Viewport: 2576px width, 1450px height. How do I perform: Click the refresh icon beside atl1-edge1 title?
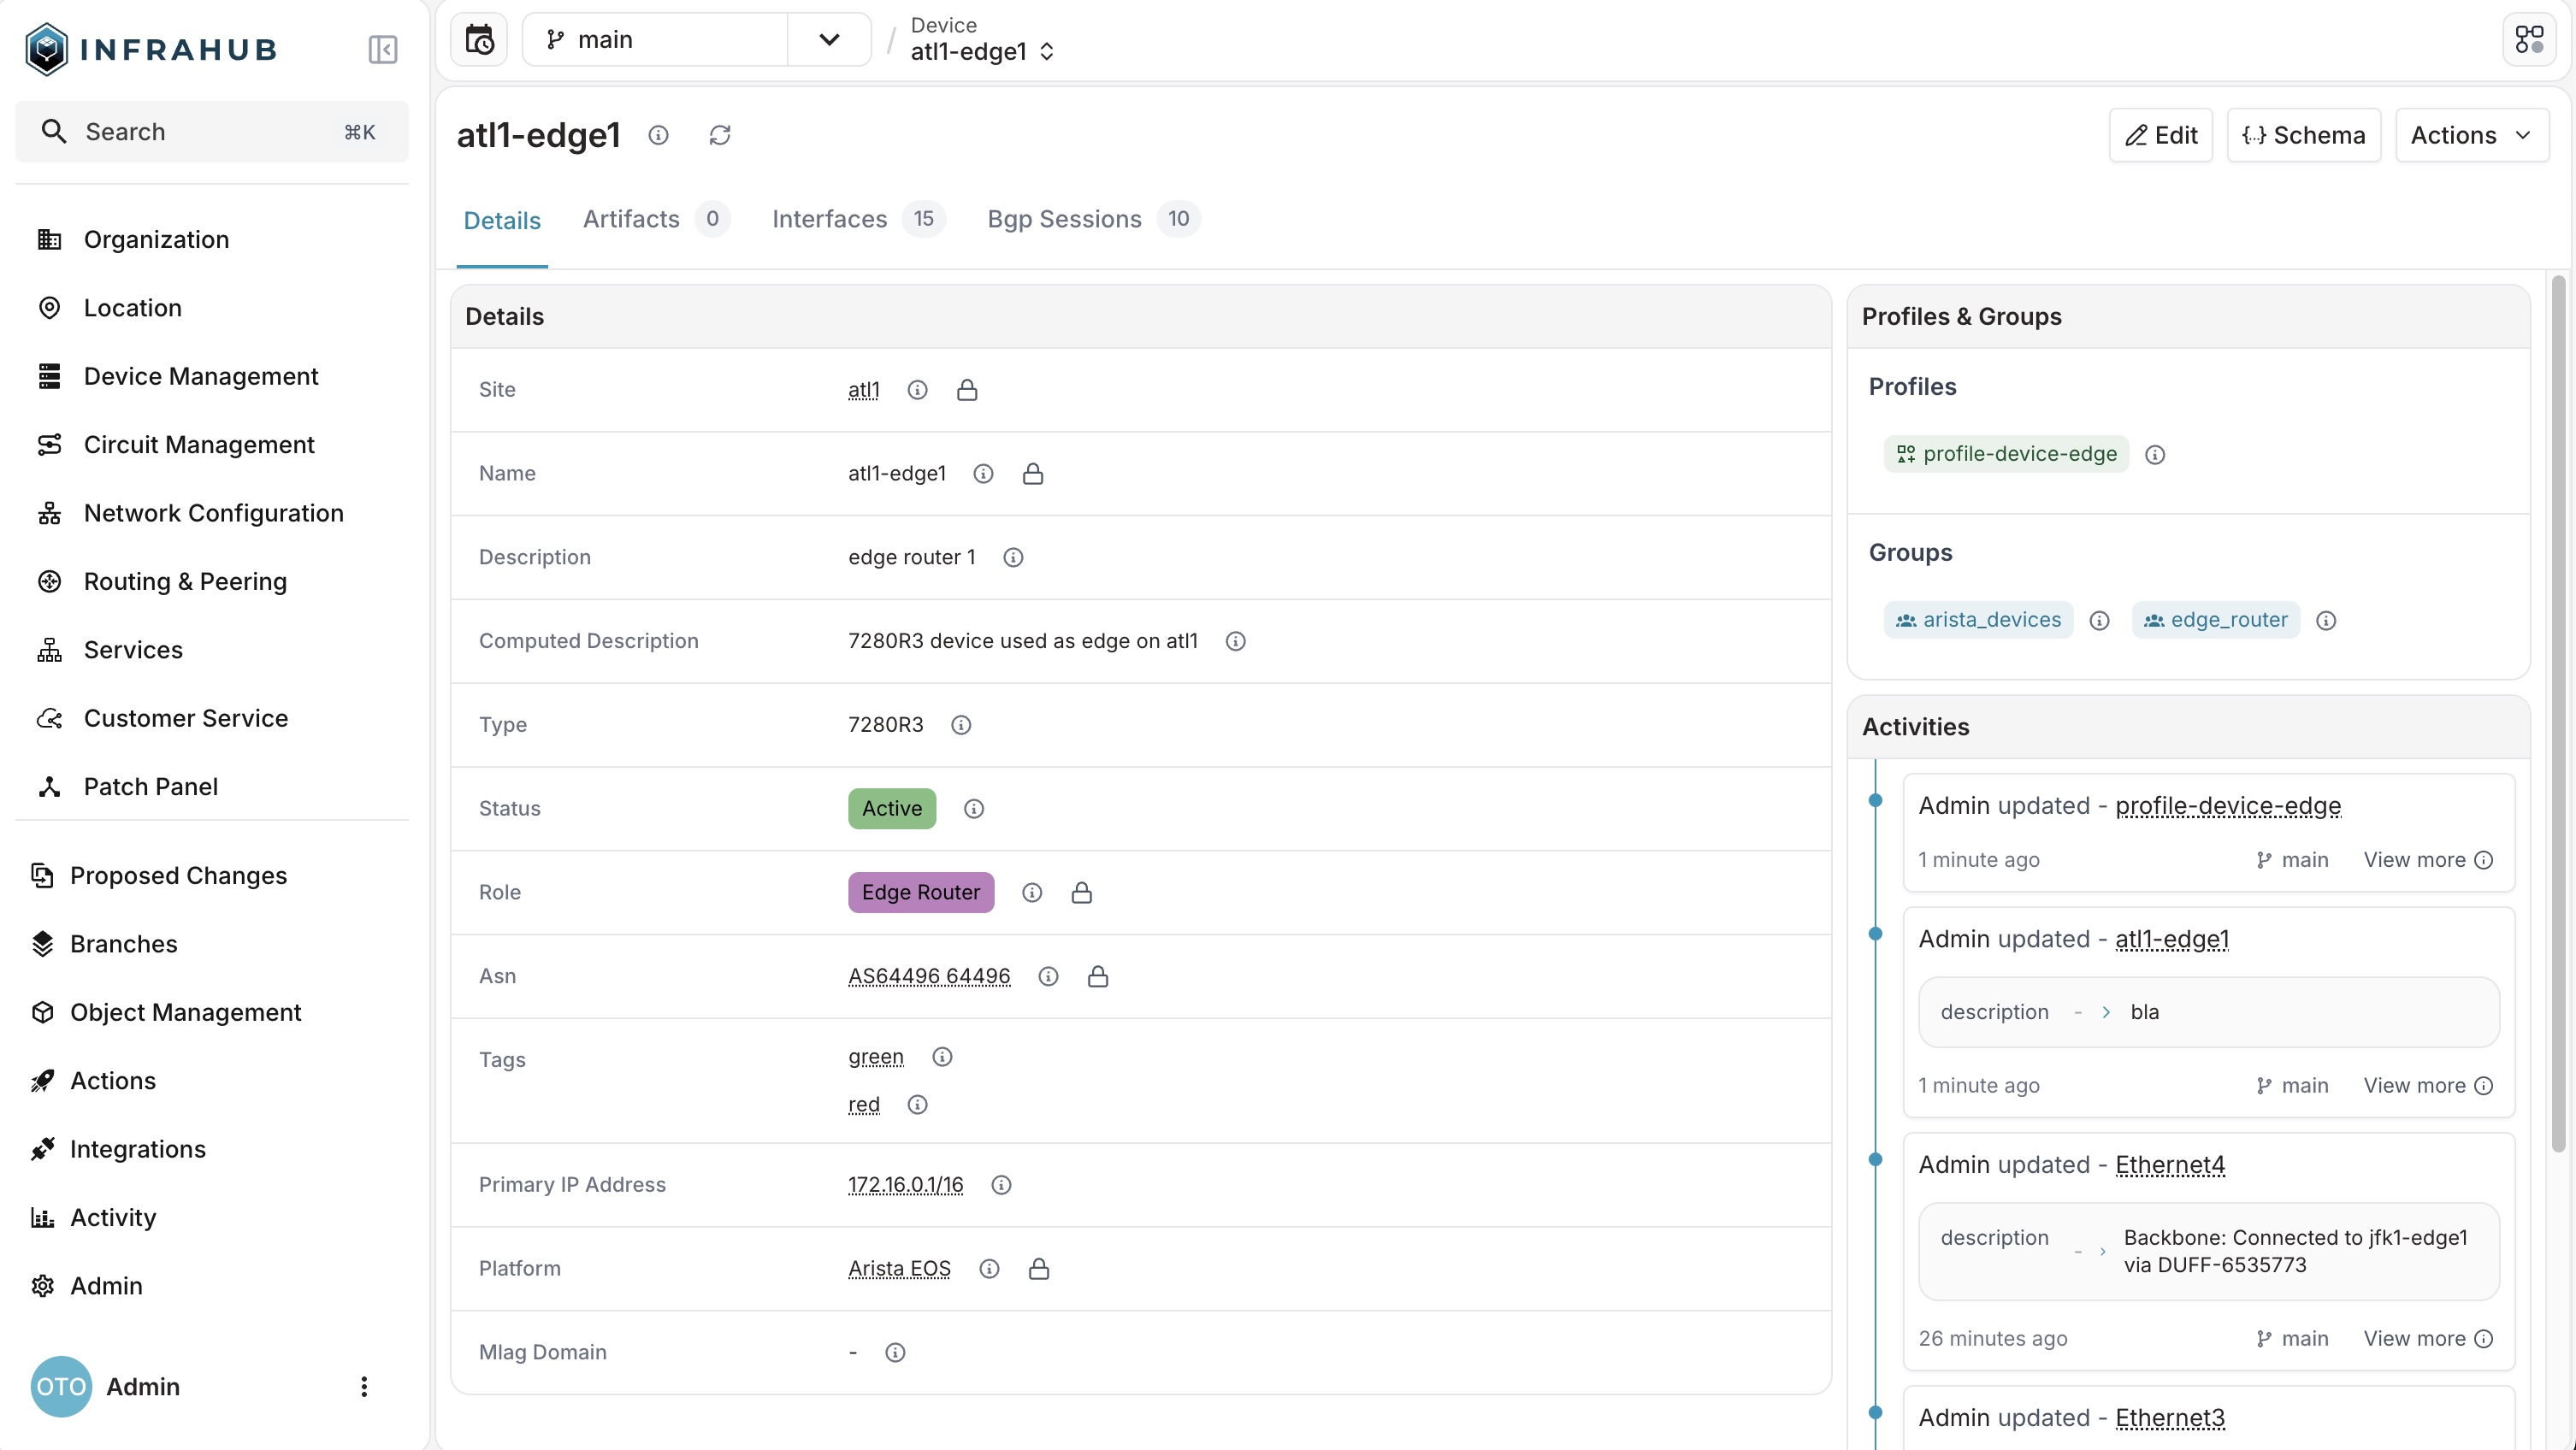[720, 135]
